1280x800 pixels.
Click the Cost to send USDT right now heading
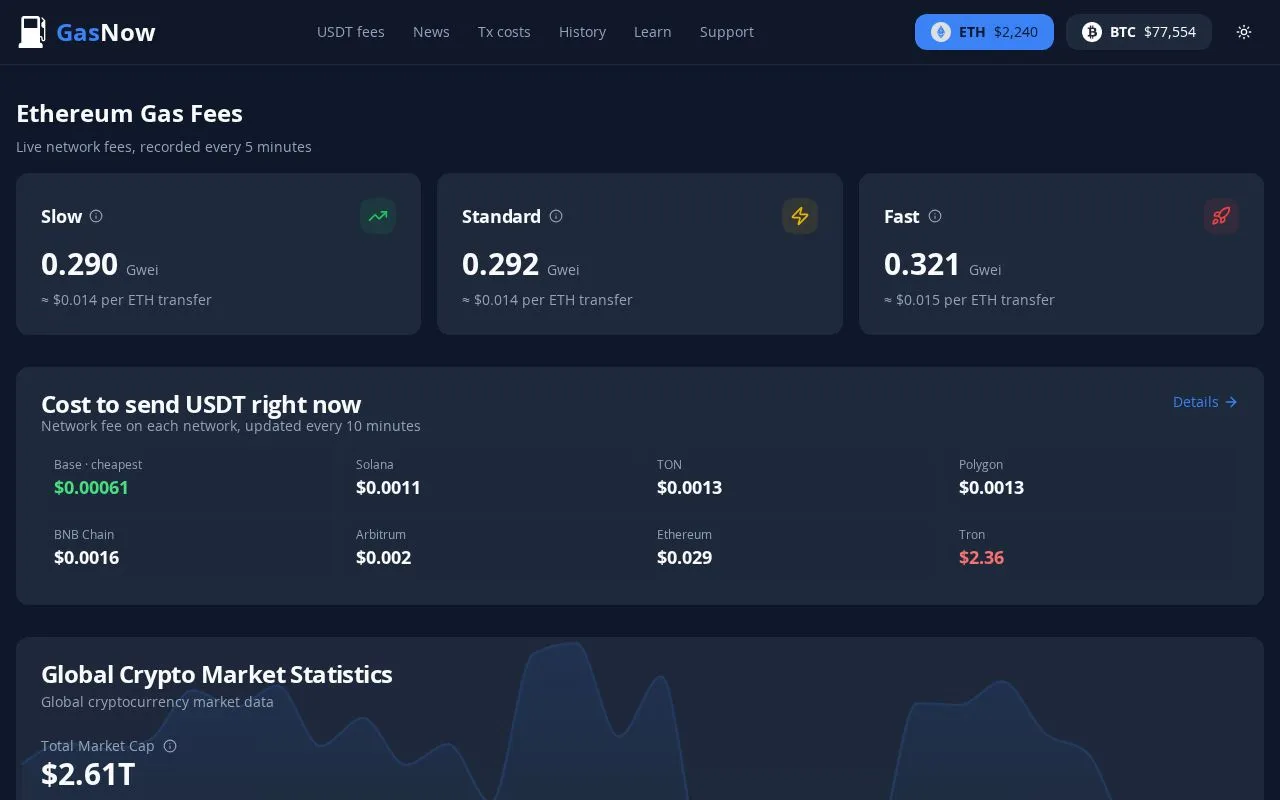(201, 404)
